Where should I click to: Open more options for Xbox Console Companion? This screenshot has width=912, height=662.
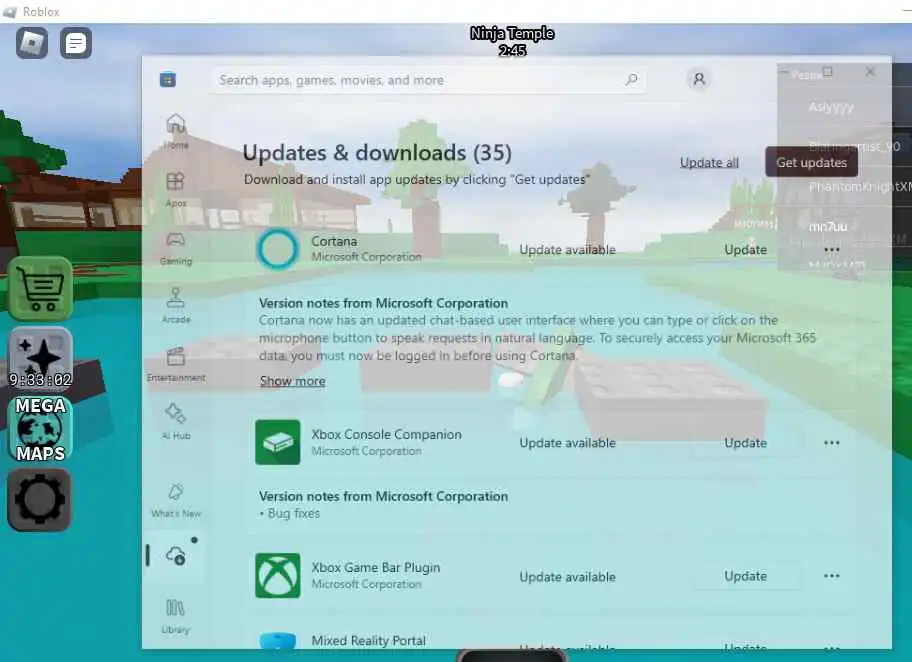click(832, 443)
